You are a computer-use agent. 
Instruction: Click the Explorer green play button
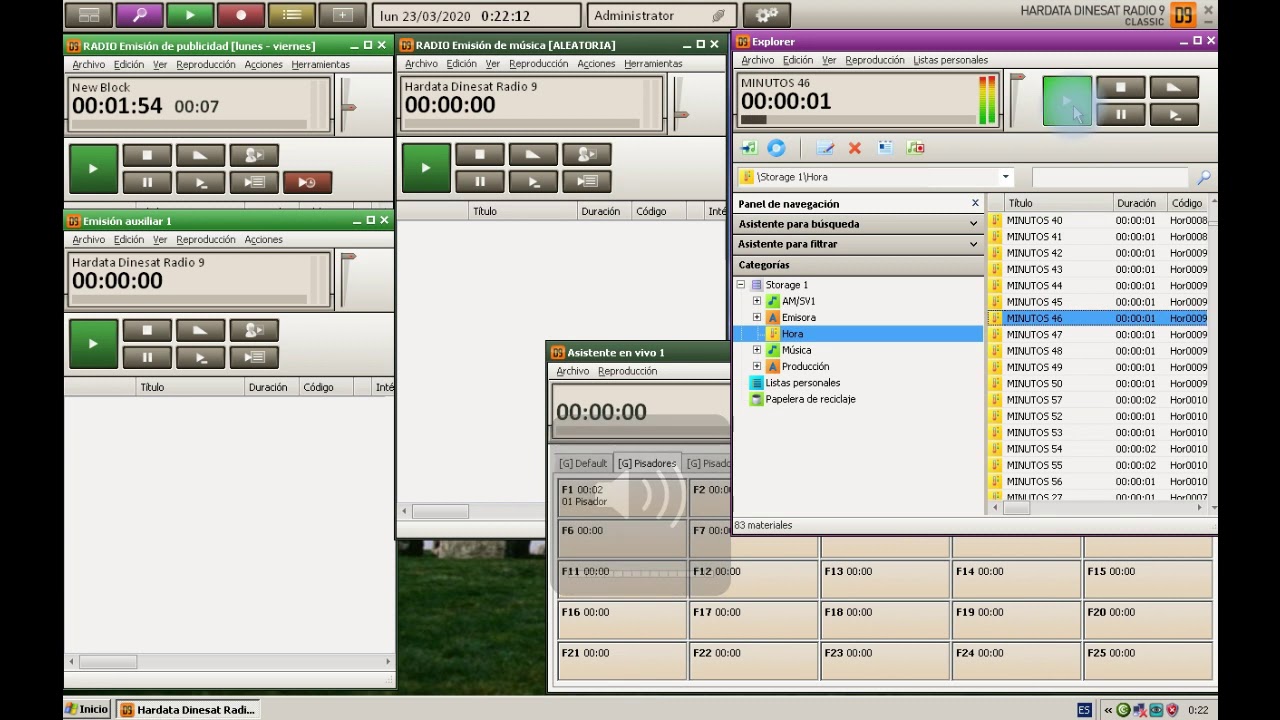[x=1067, y=101]
